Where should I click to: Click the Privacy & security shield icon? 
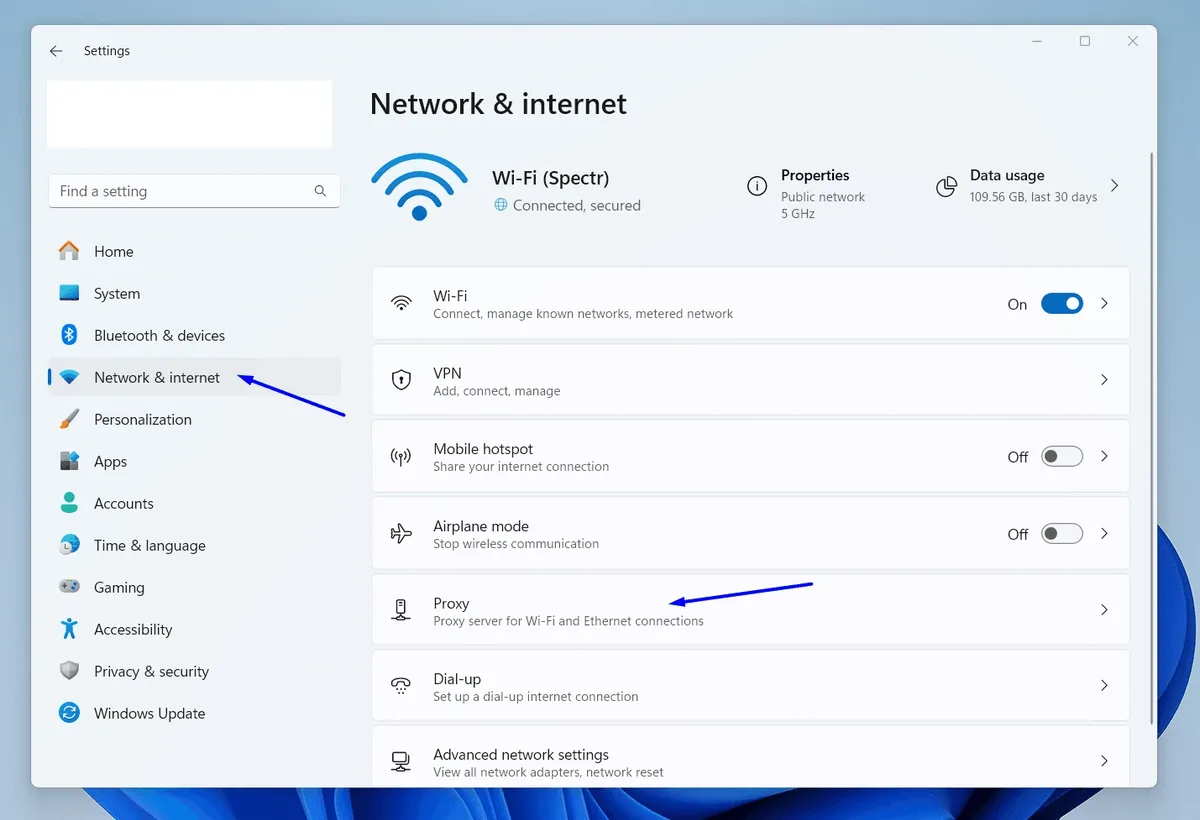click(69, 671)
